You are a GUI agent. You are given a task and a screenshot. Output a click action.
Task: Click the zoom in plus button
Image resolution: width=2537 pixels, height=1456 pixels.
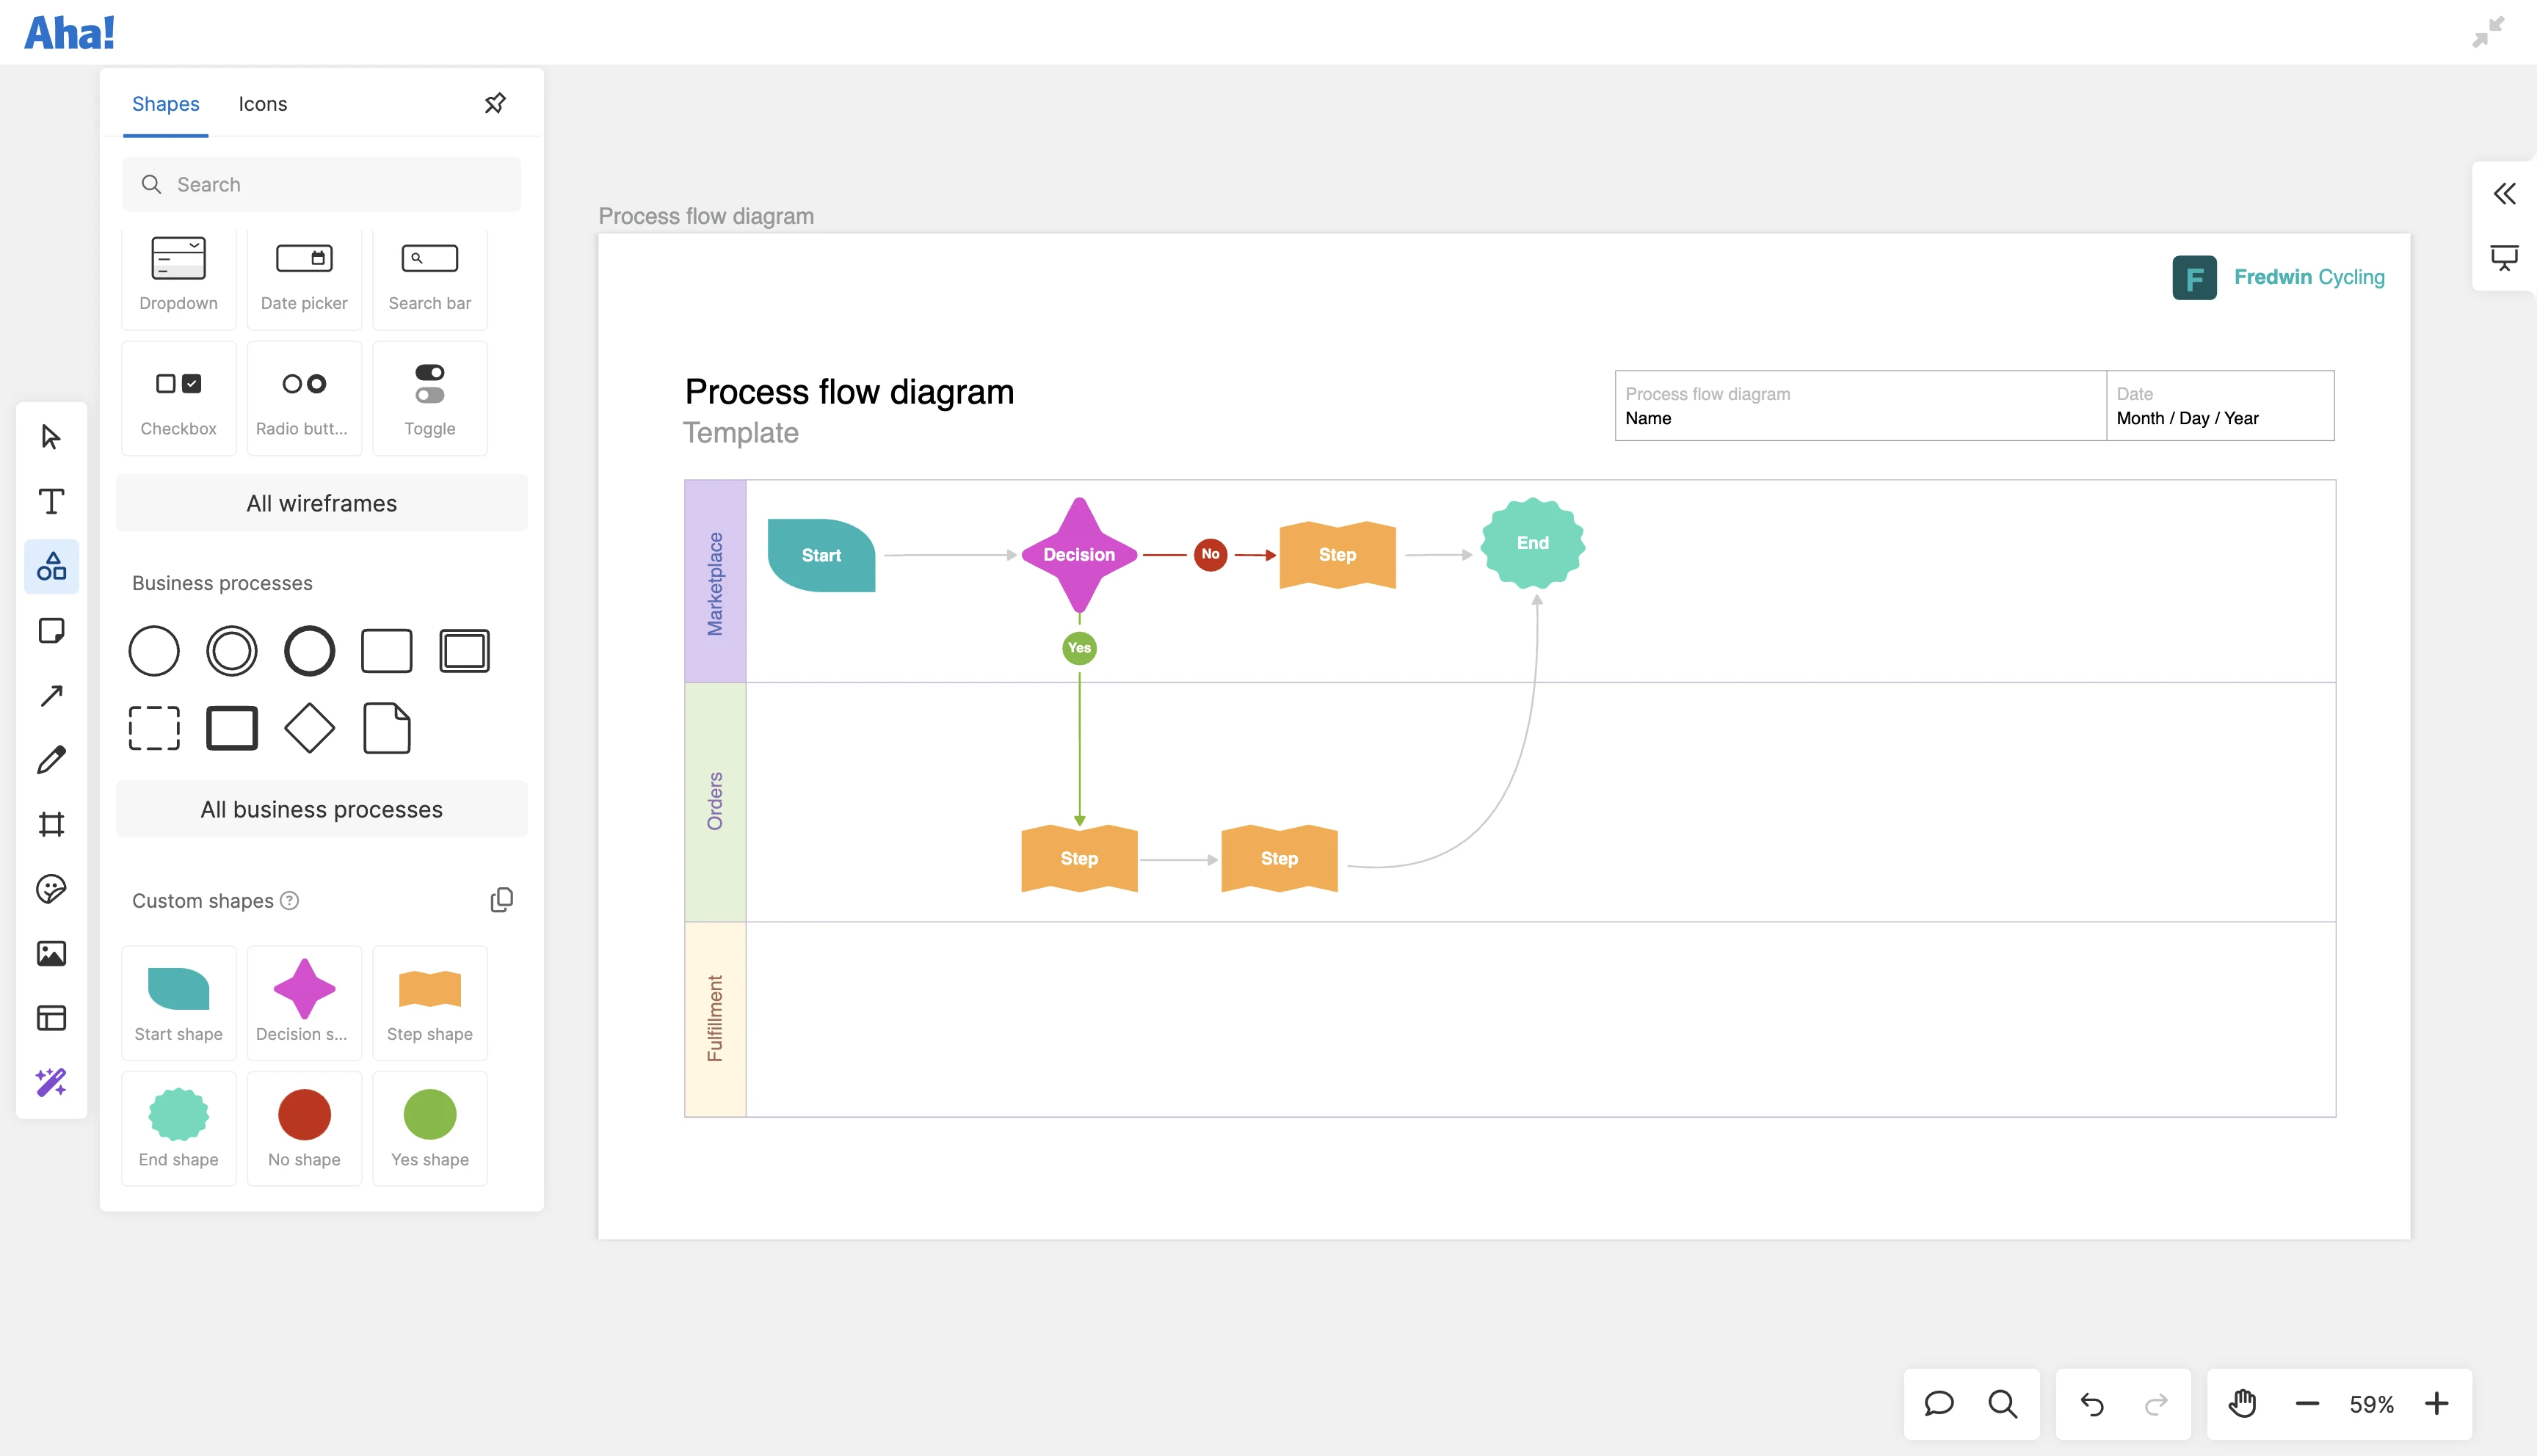point(2437,1404)
